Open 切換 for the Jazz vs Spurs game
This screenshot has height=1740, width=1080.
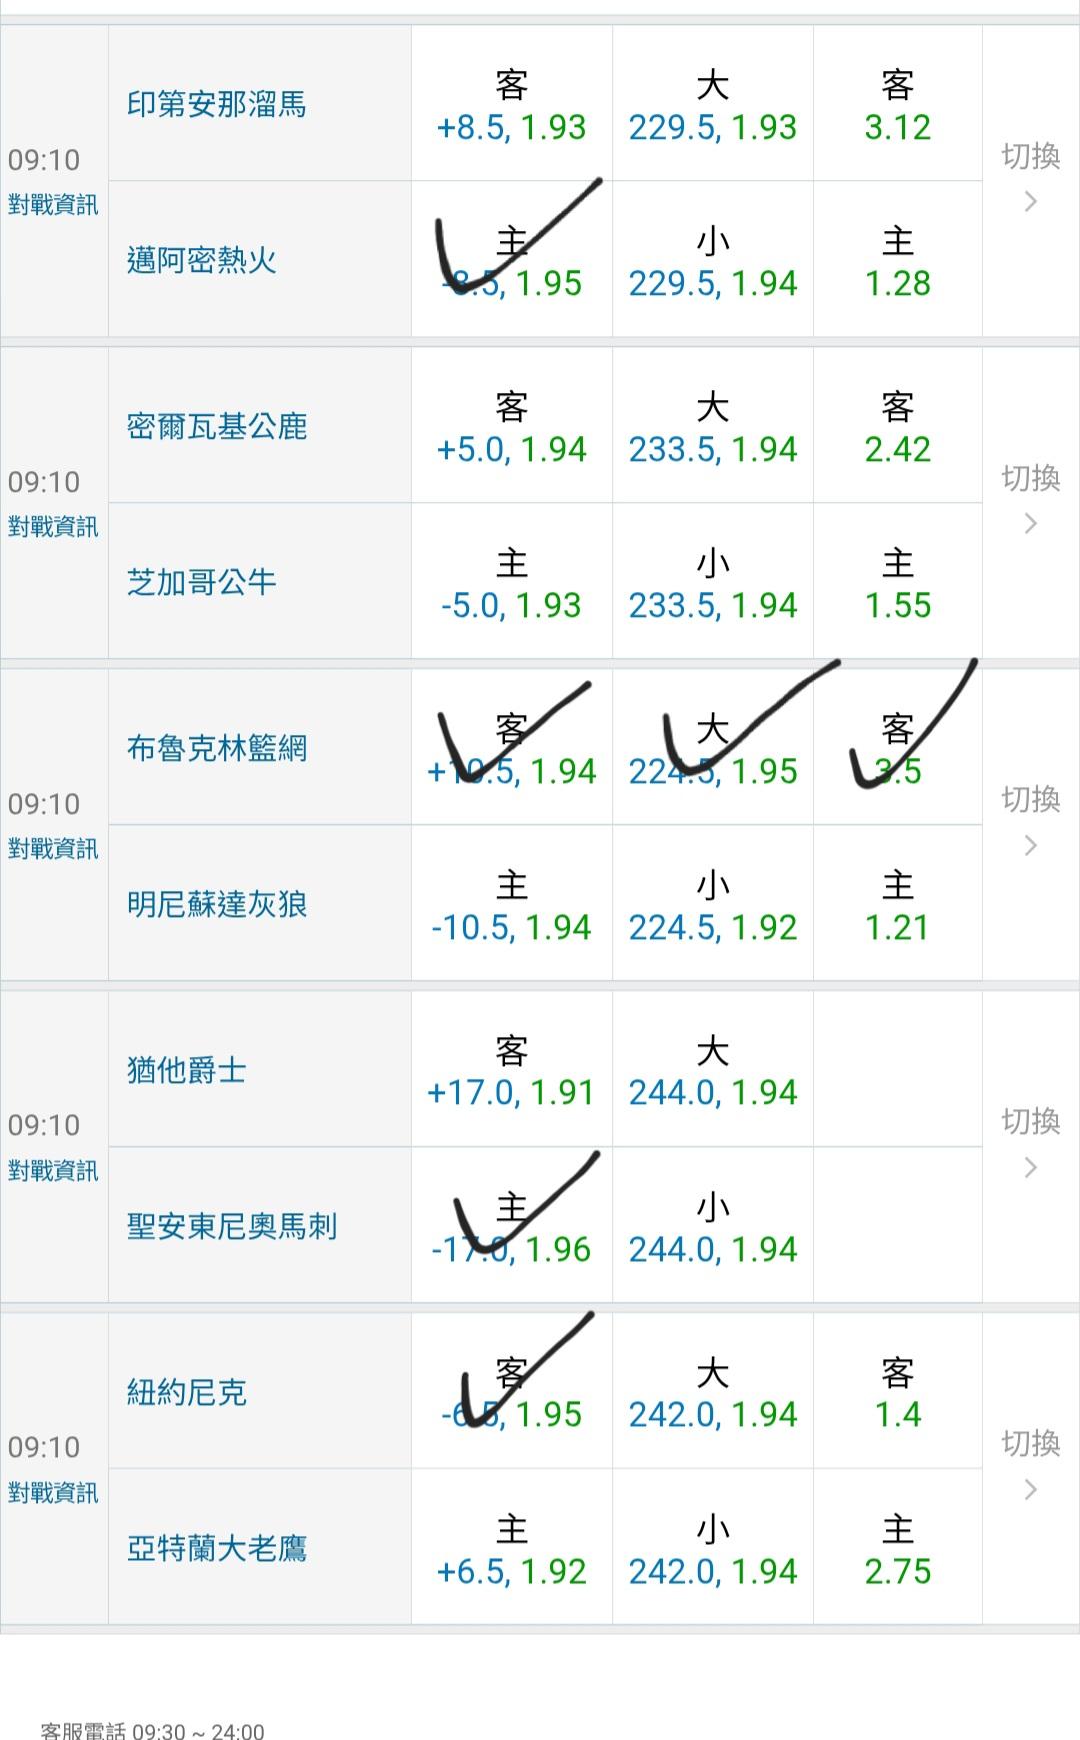1030,1146
